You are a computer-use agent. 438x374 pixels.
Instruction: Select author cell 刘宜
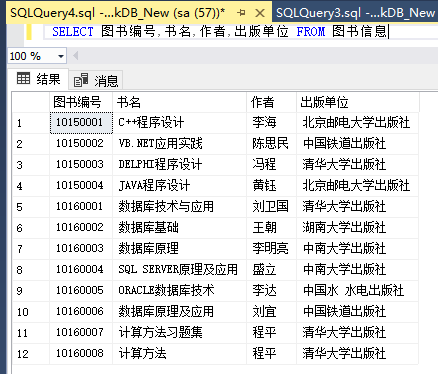pos(272,312)
